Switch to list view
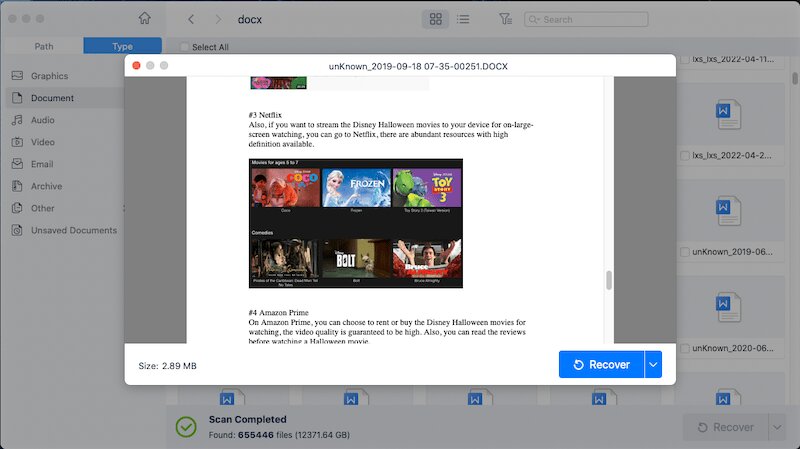 (x=463, y=19)
